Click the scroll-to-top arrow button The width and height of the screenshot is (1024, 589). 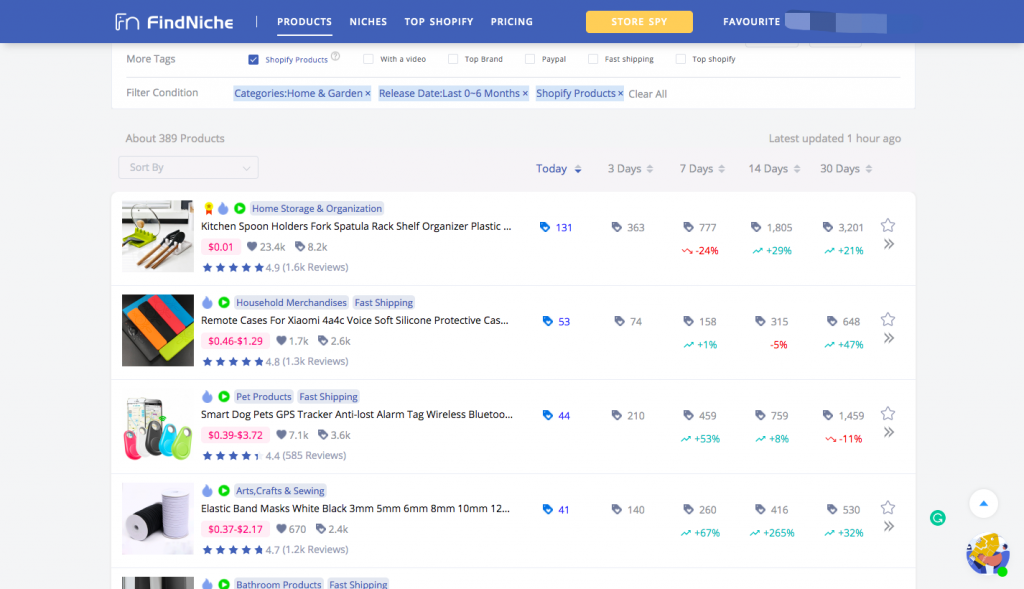pos(984,503)
